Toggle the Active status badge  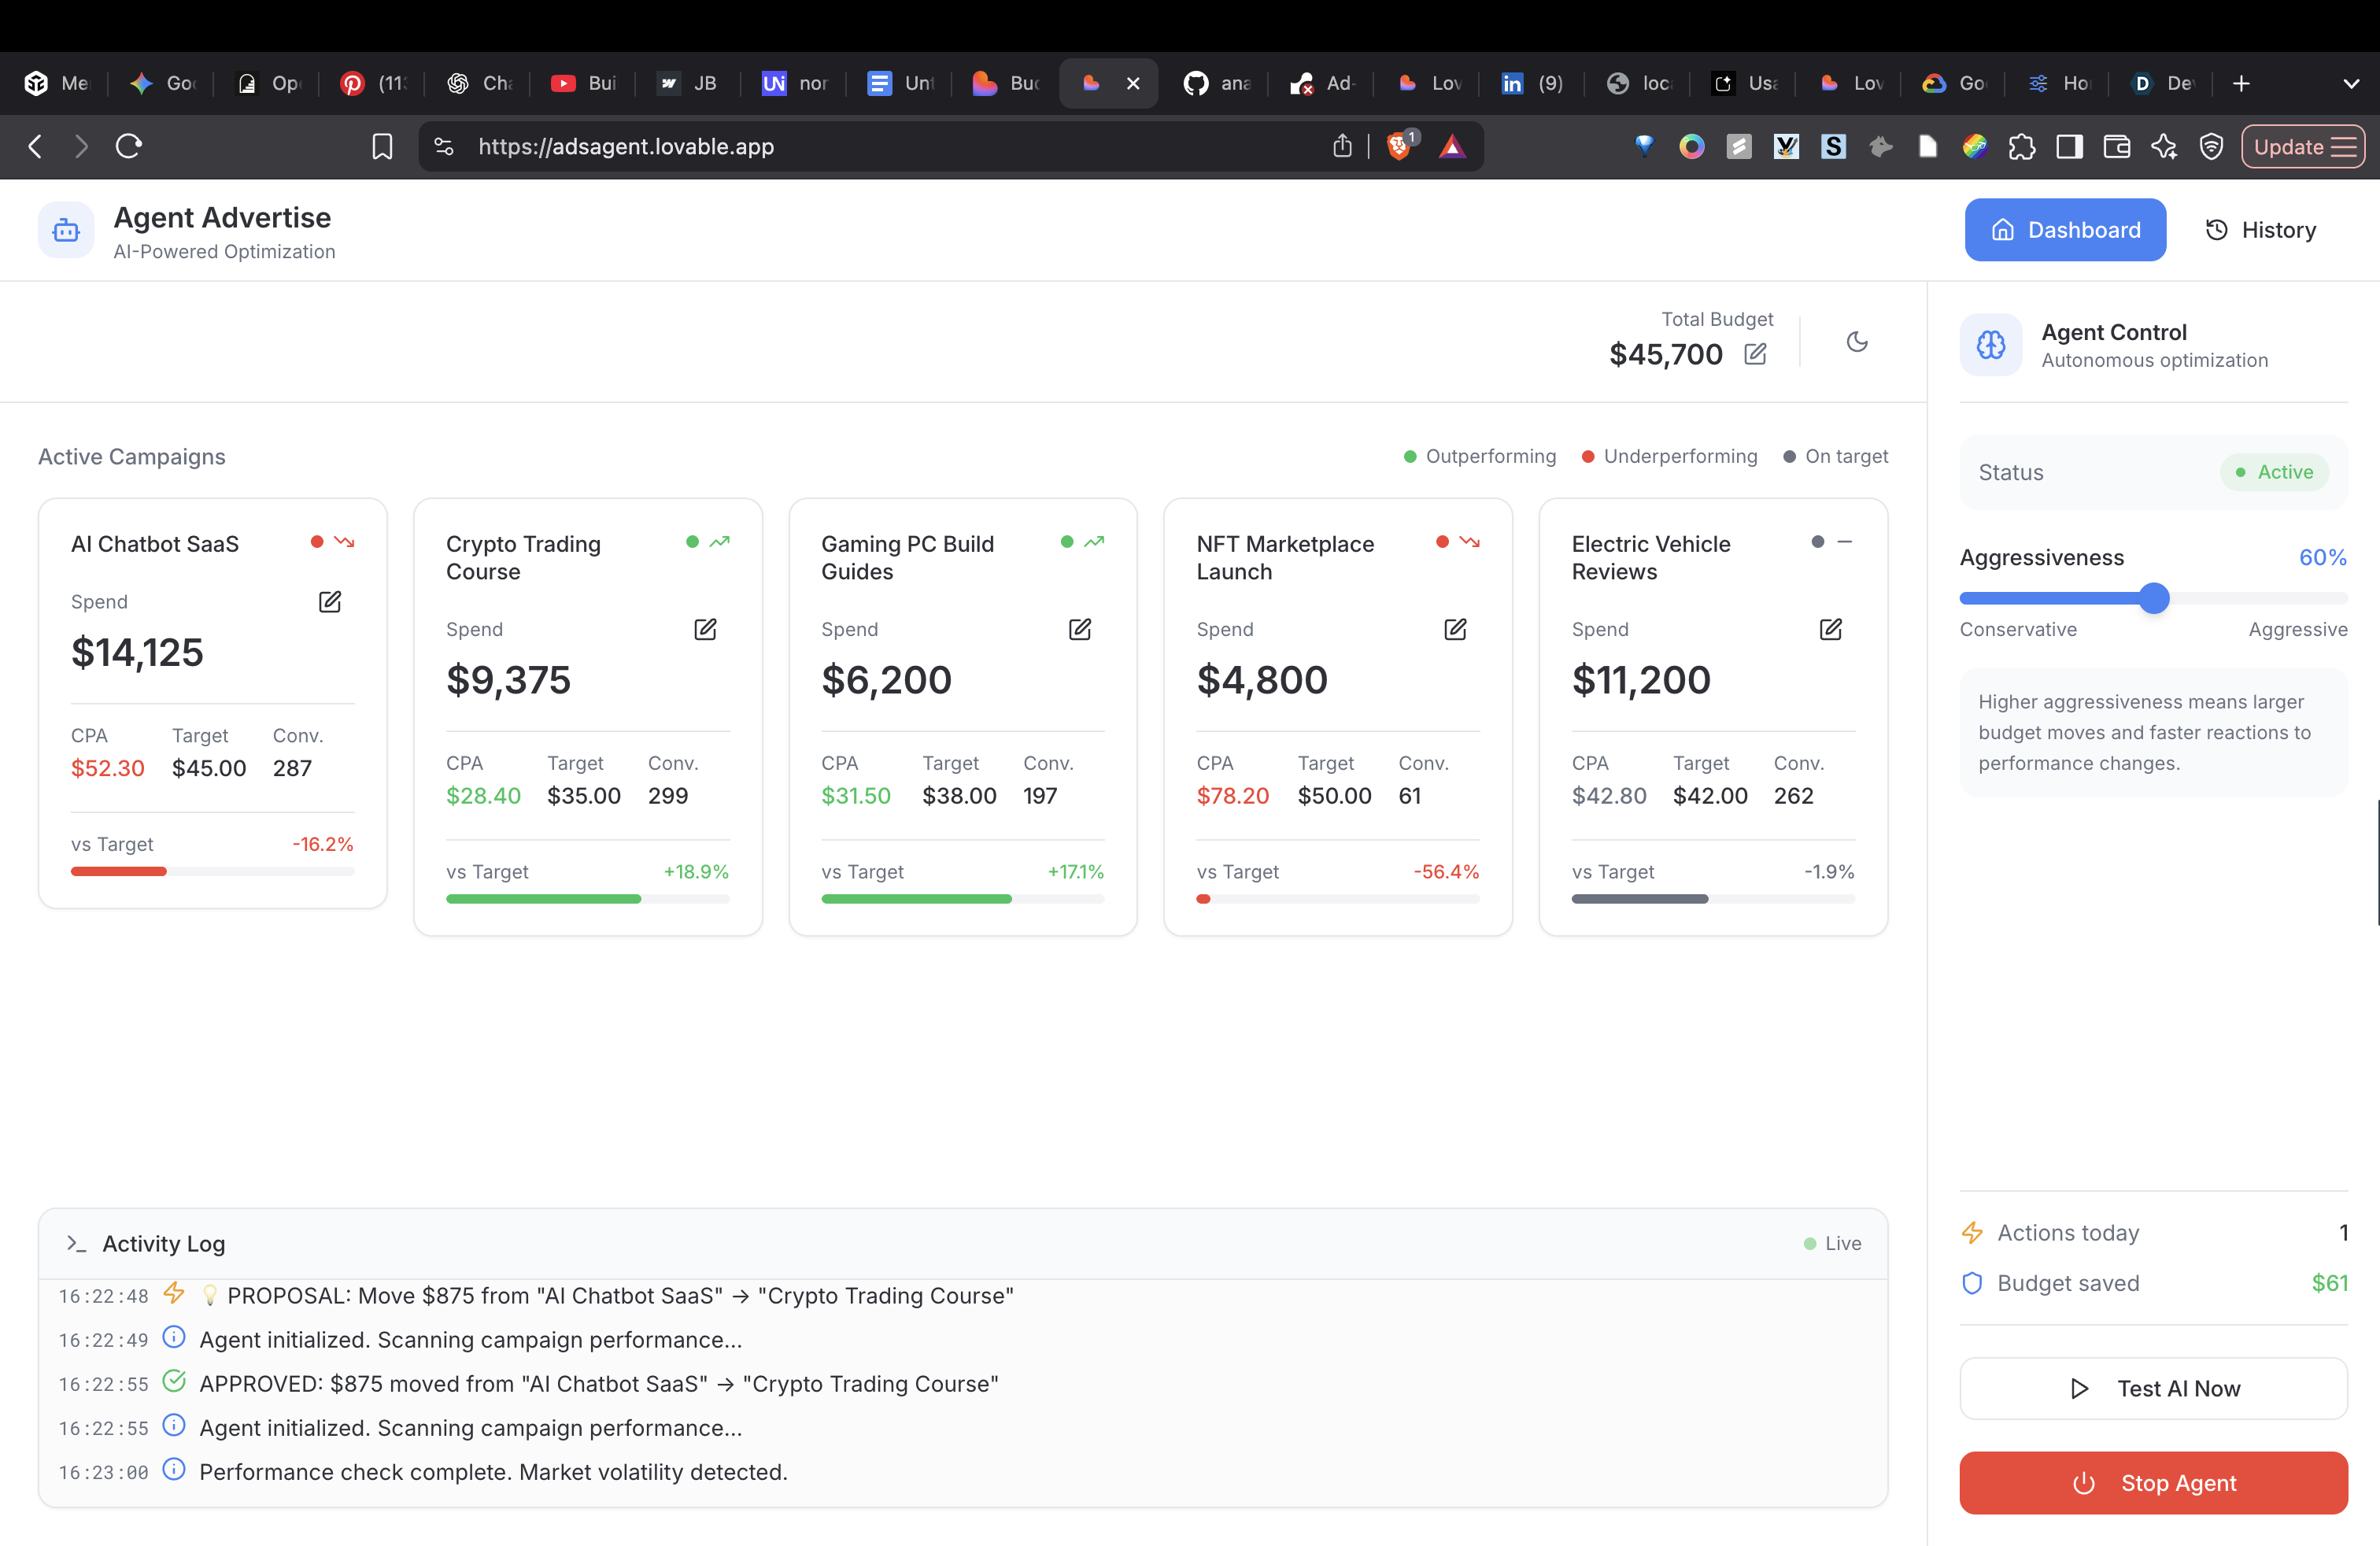(2274, 472)
